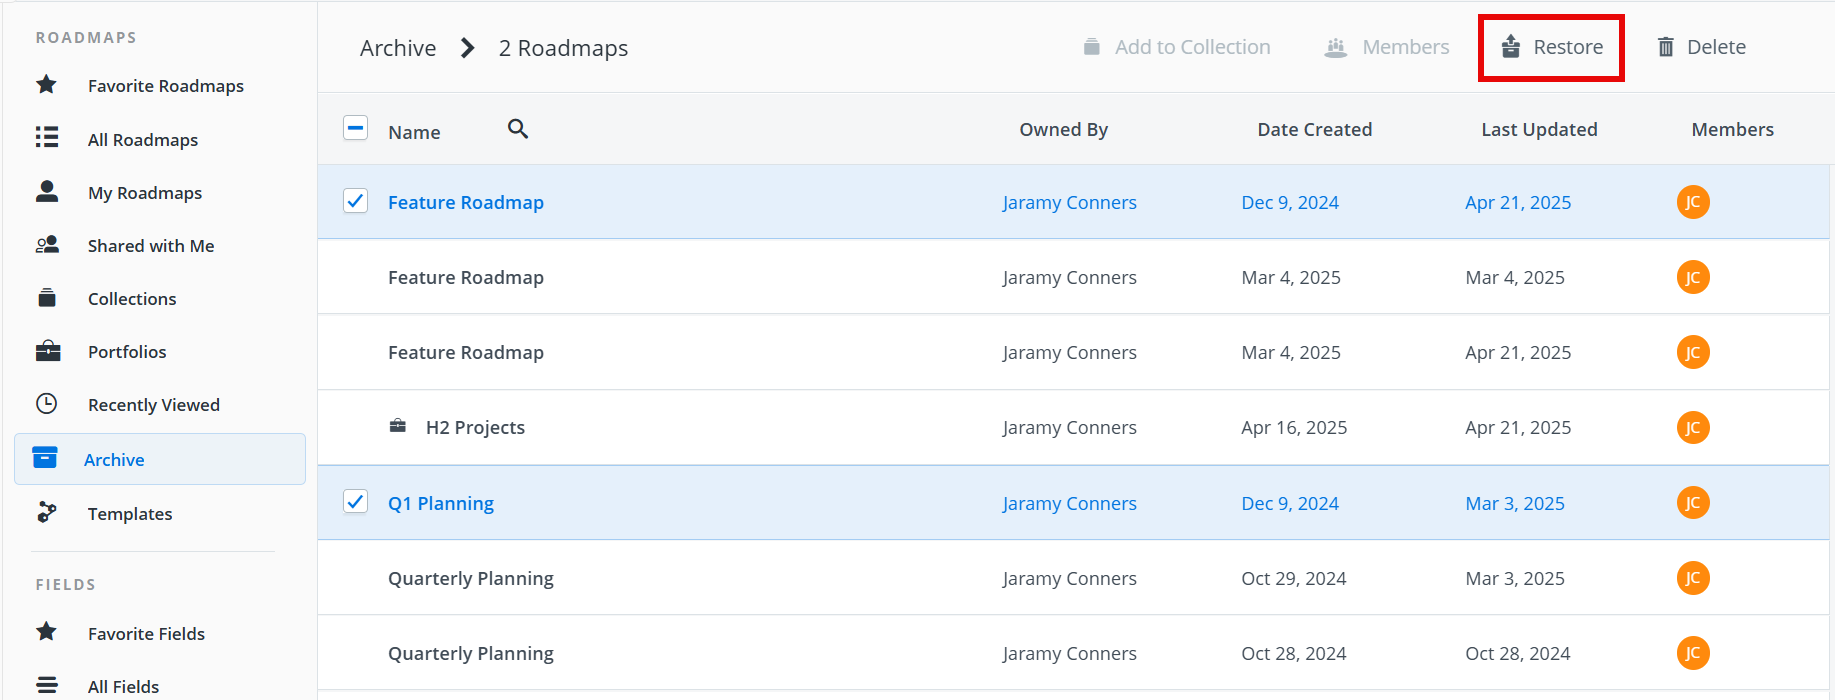Sort by the Last Updated column
Image resolution: width=1835 pixels, height=700 pixels.
tap(1538, 129)
